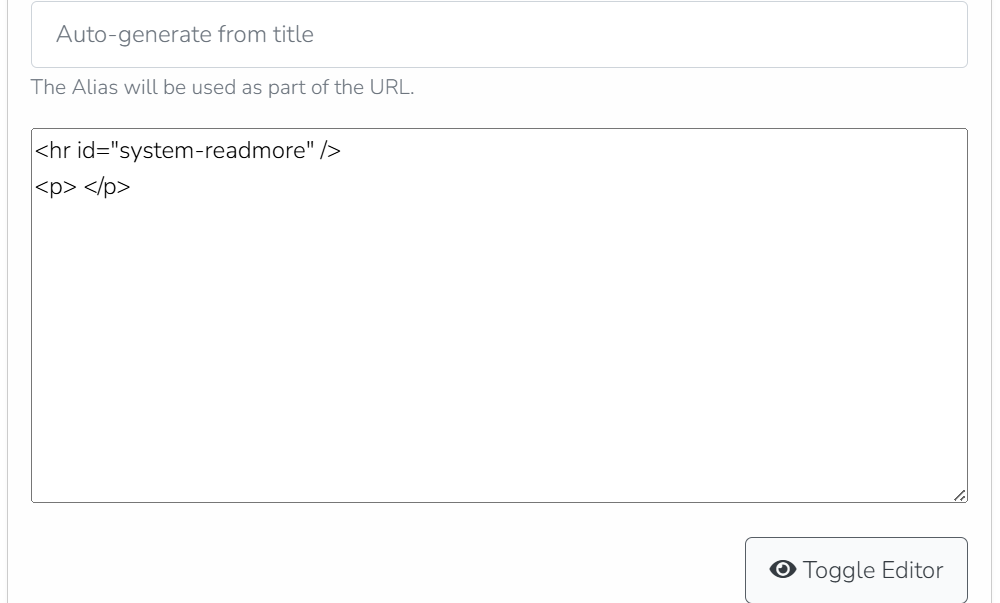Image resolution: width=1000 pixels, height=603 pixels.
Task: Focus the Alias input field
Action: [499, 34]
